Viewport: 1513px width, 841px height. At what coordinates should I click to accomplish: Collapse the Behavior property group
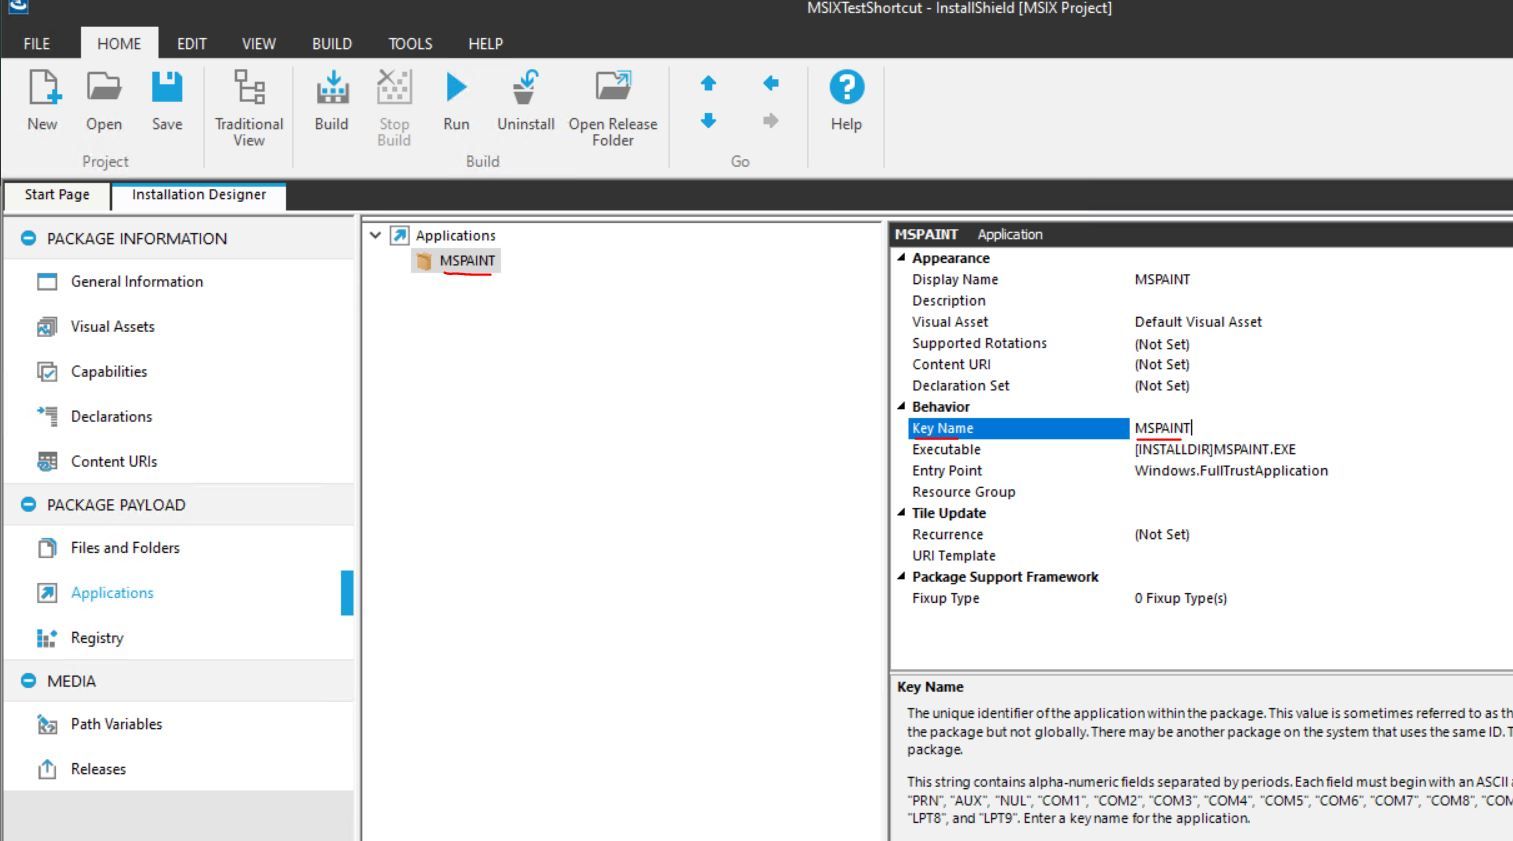(x=901, y=406)
